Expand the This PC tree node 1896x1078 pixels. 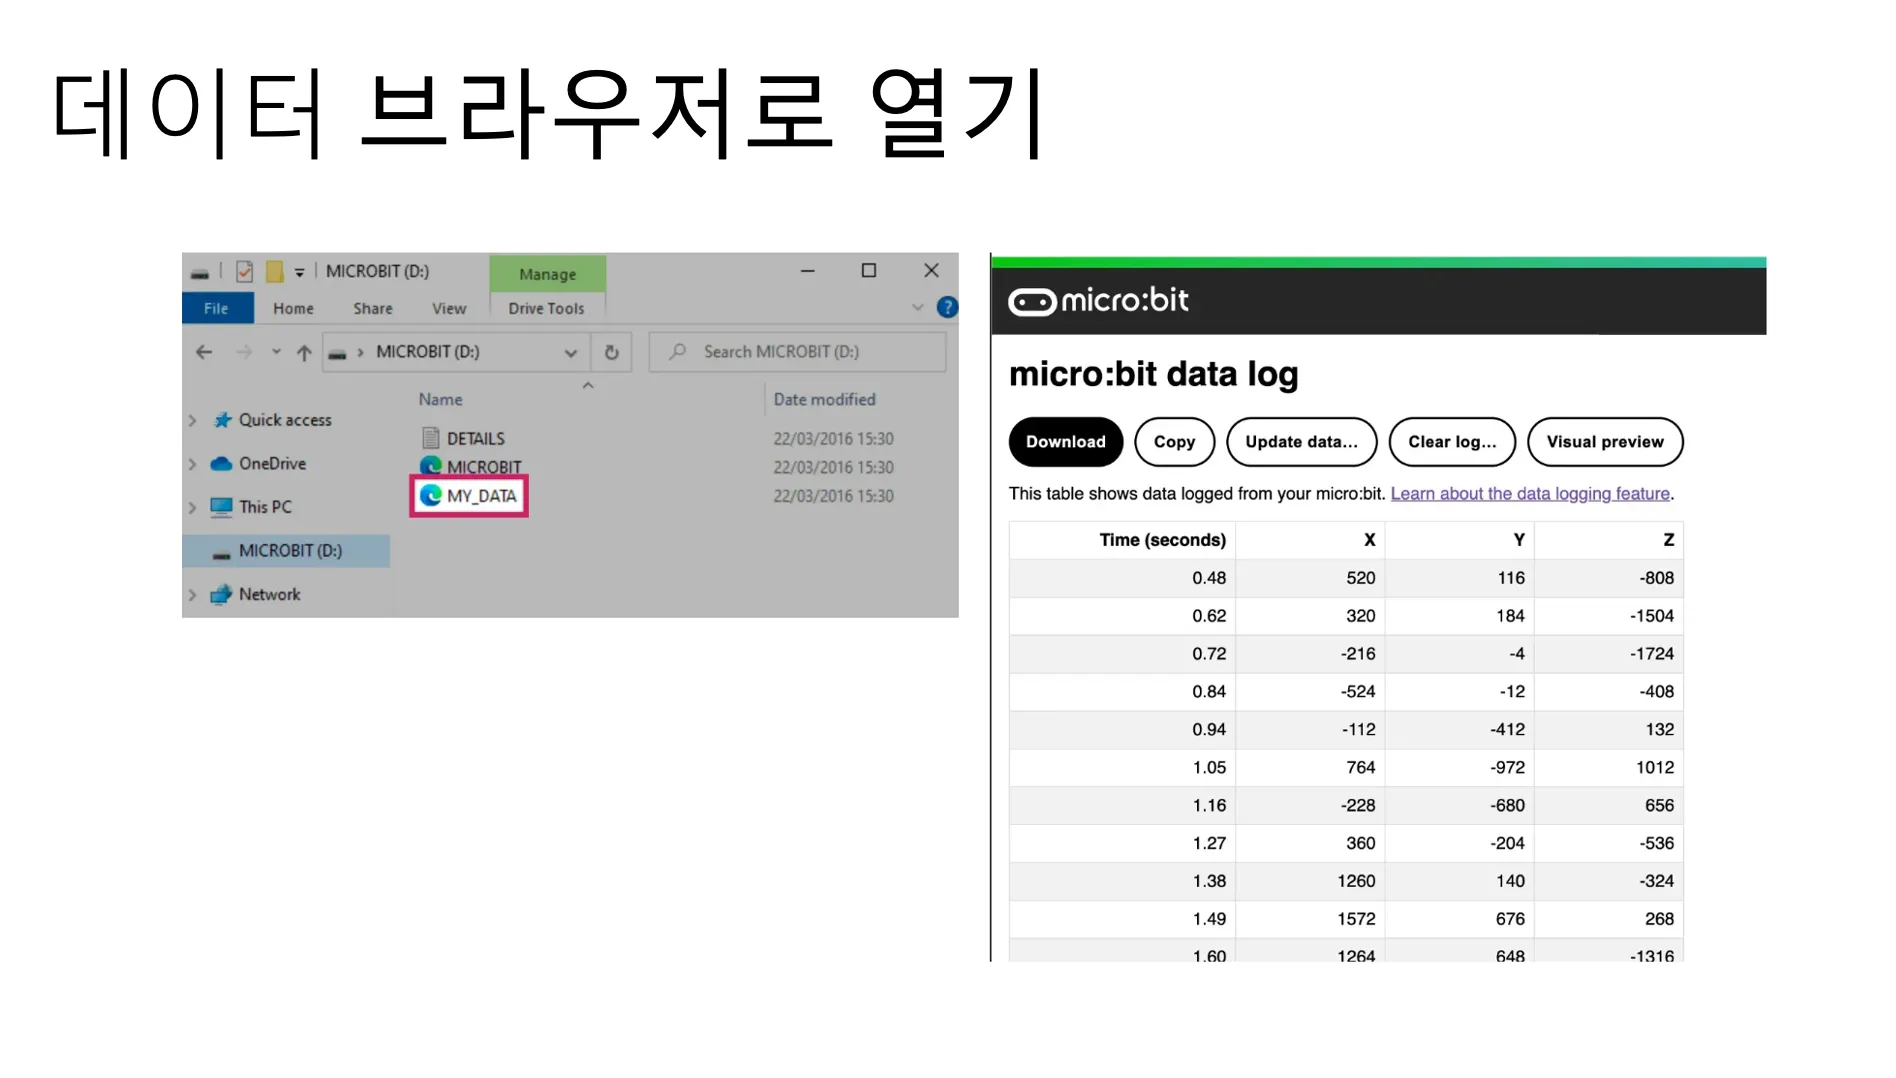193,507
